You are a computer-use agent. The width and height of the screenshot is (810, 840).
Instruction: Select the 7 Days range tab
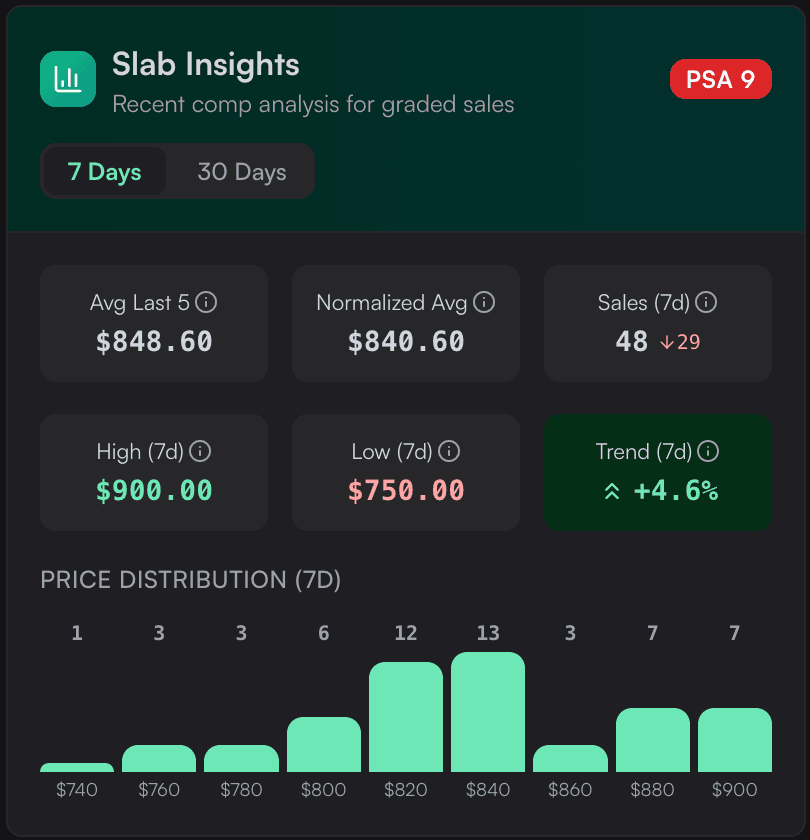104,171
